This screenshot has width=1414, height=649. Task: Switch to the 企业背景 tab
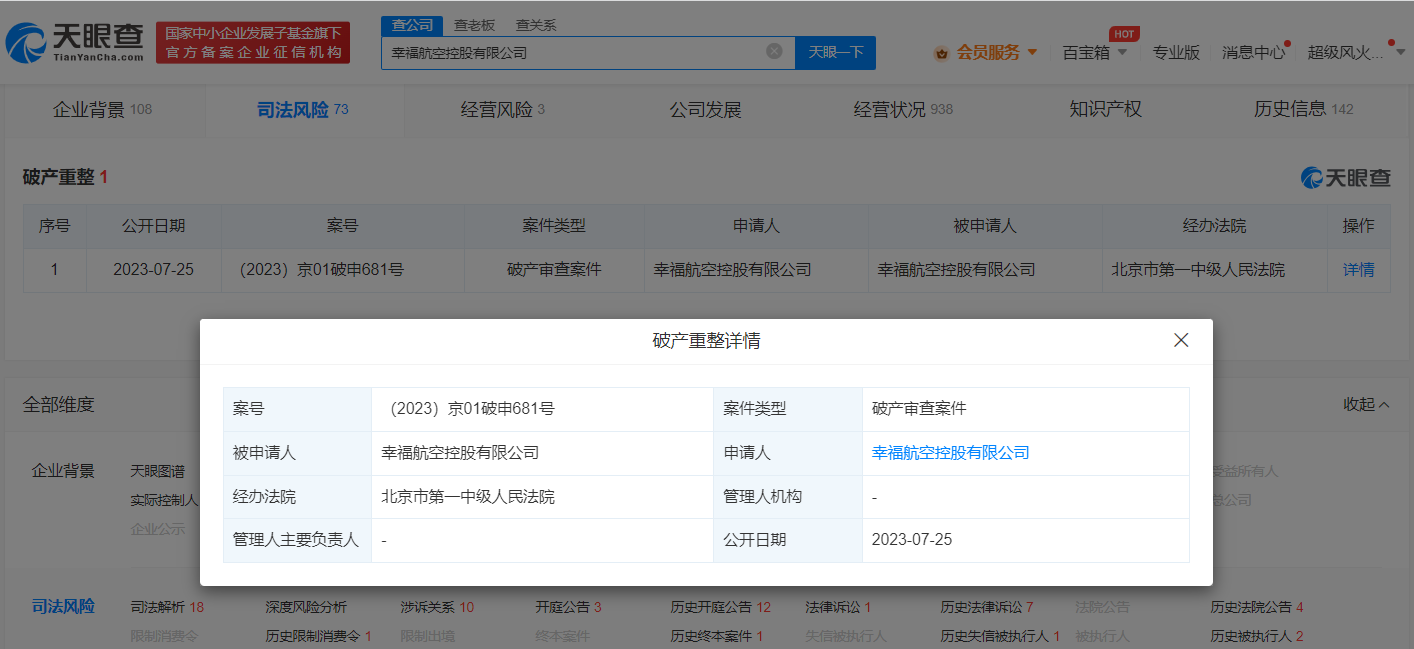(102, 110)
